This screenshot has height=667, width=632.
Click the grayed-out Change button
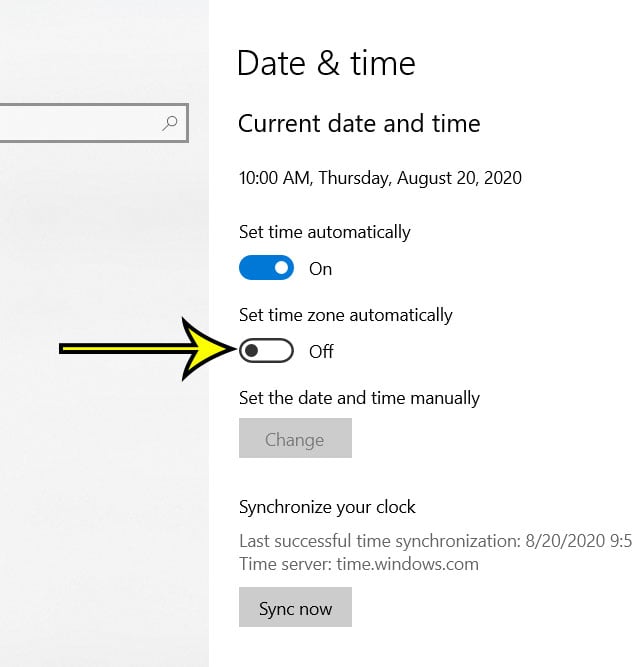pos(295,438)
